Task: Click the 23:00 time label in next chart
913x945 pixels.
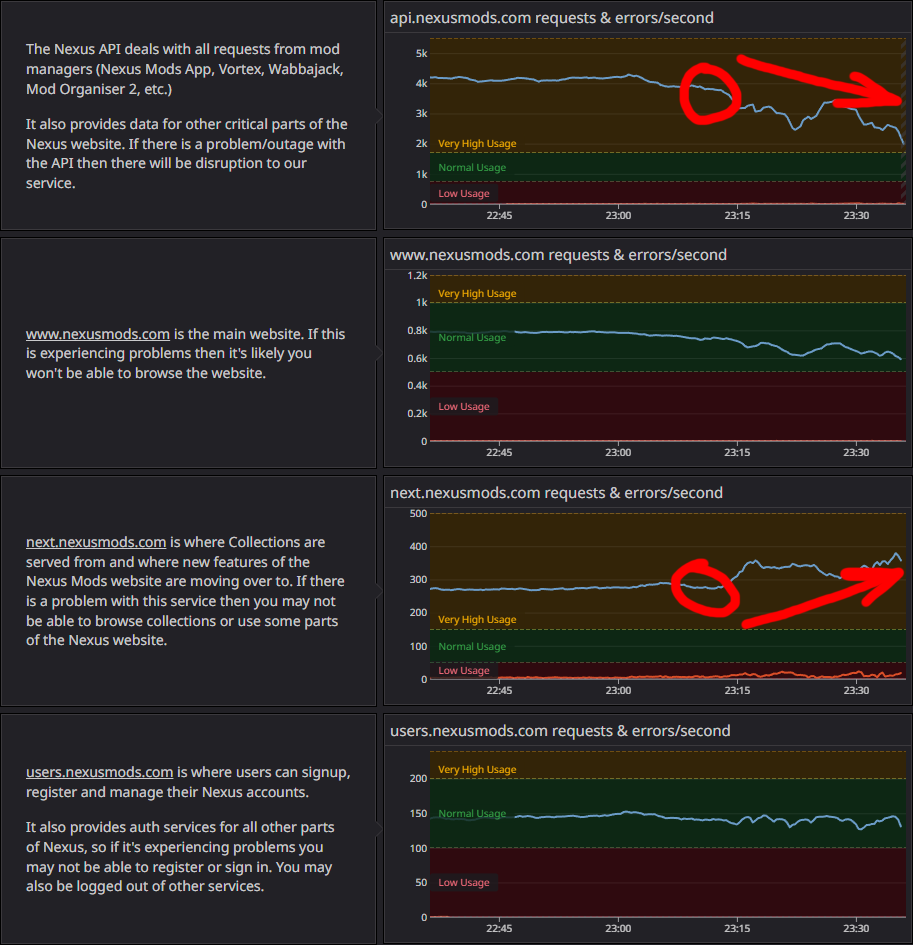Action: (x=618, y=690)
